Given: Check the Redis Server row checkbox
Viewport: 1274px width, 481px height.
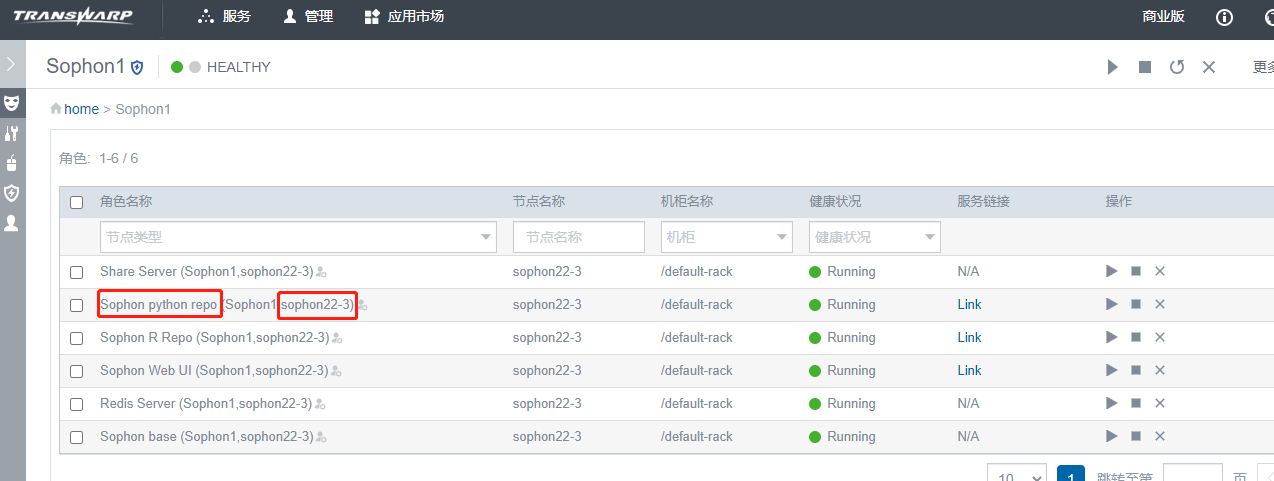Looking at the screenshot, I should click(77, 404).
